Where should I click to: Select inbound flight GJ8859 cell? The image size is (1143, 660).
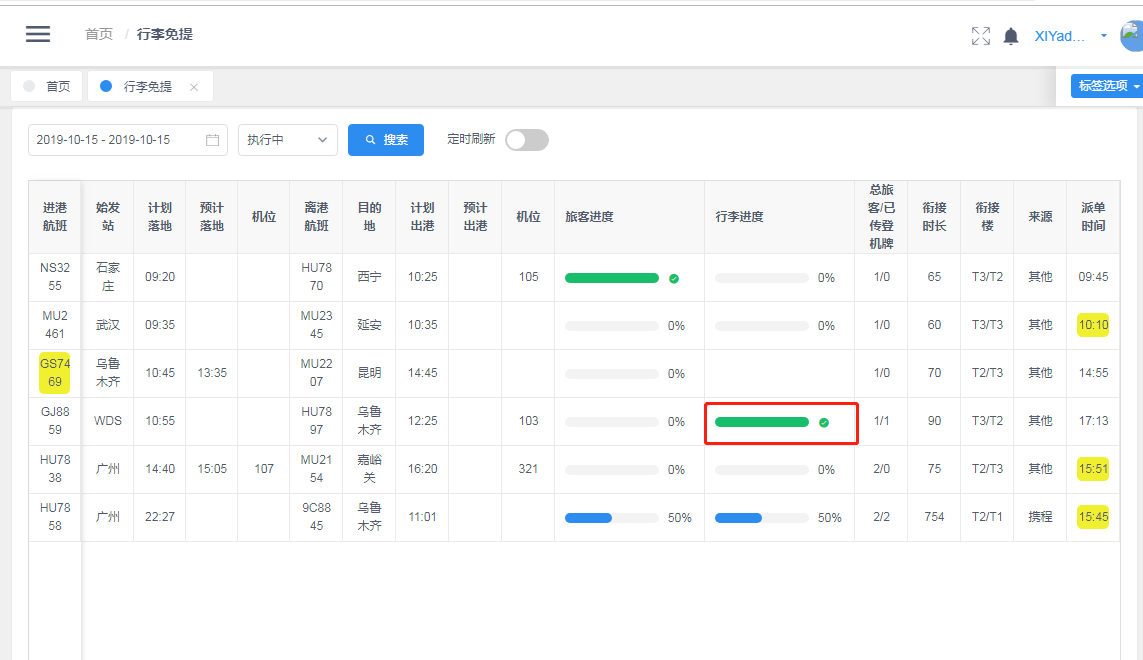tap(55, 421)
